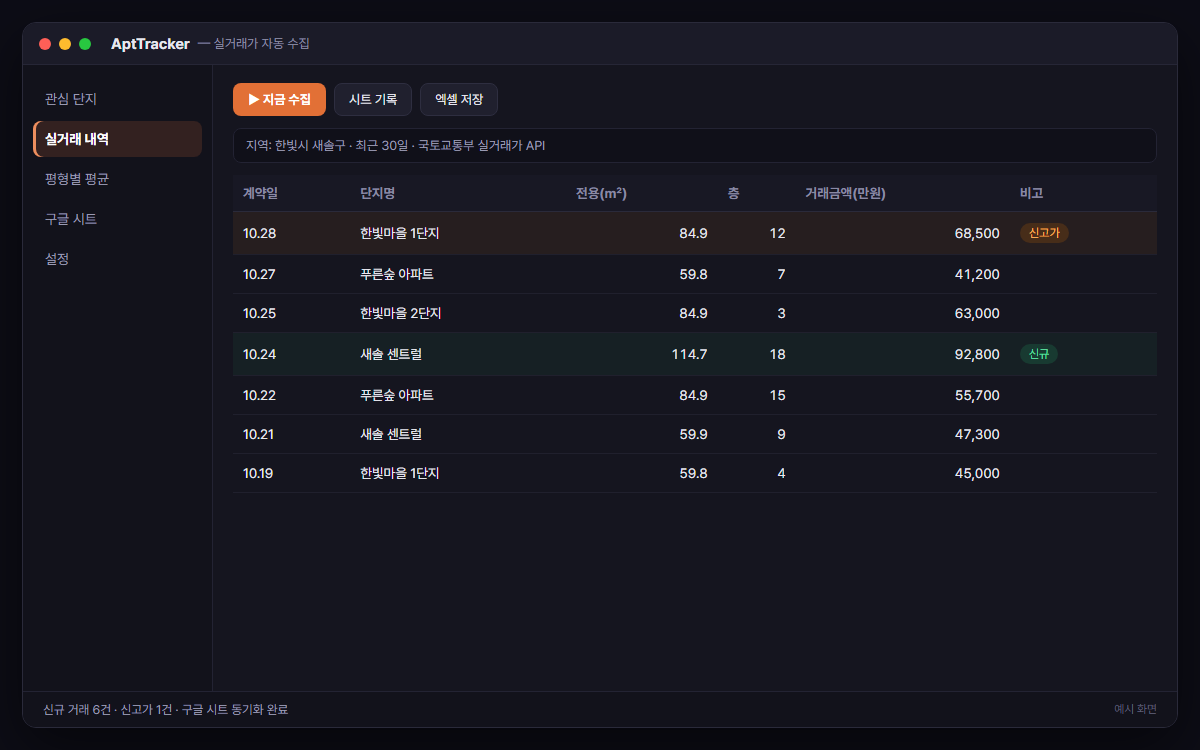The height and width of the screenshot is (750, 1200).
Task: Click the 59.9 area value
Action: (694, 434)
